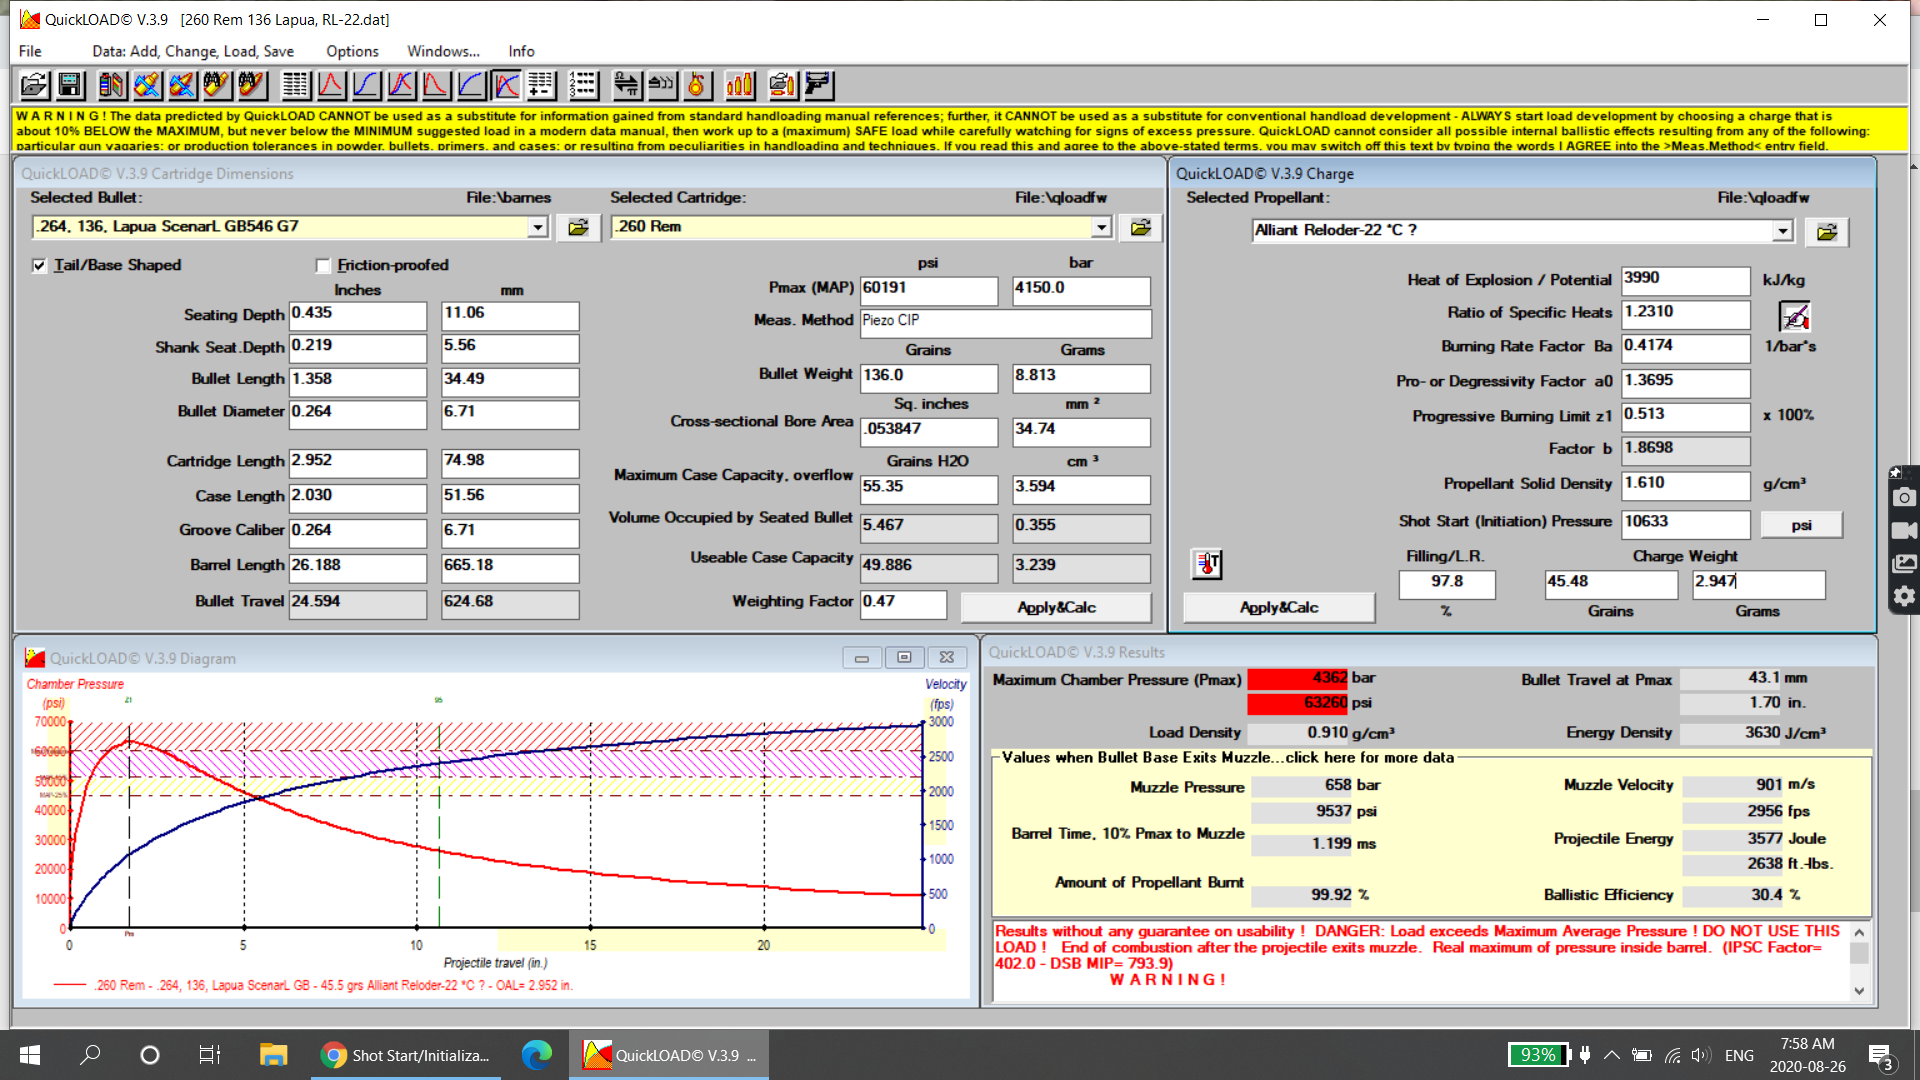
Task: Click the numbered list toolbar icon
Action: (x=583, y=85)
